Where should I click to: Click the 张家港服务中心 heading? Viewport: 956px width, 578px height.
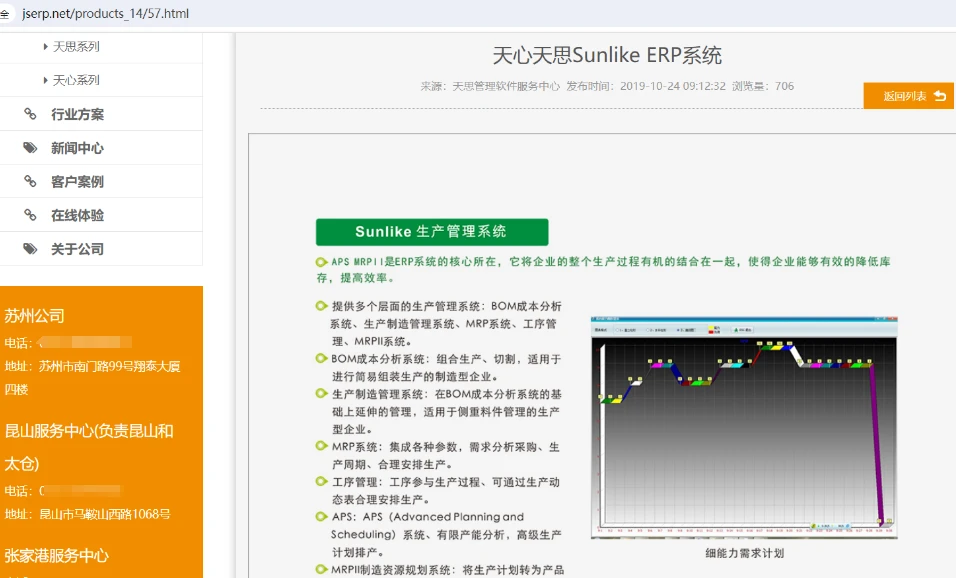[x=57, y=555]
